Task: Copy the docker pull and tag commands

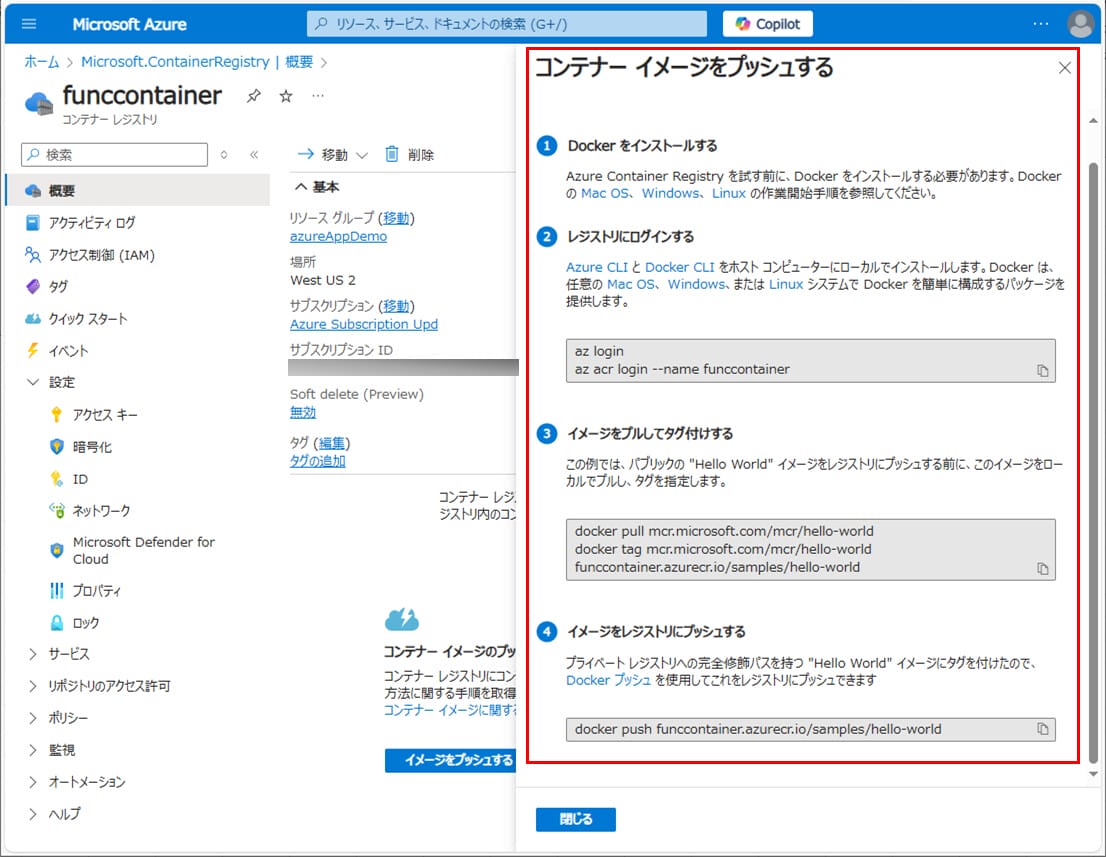Action: pos(1042,568)
